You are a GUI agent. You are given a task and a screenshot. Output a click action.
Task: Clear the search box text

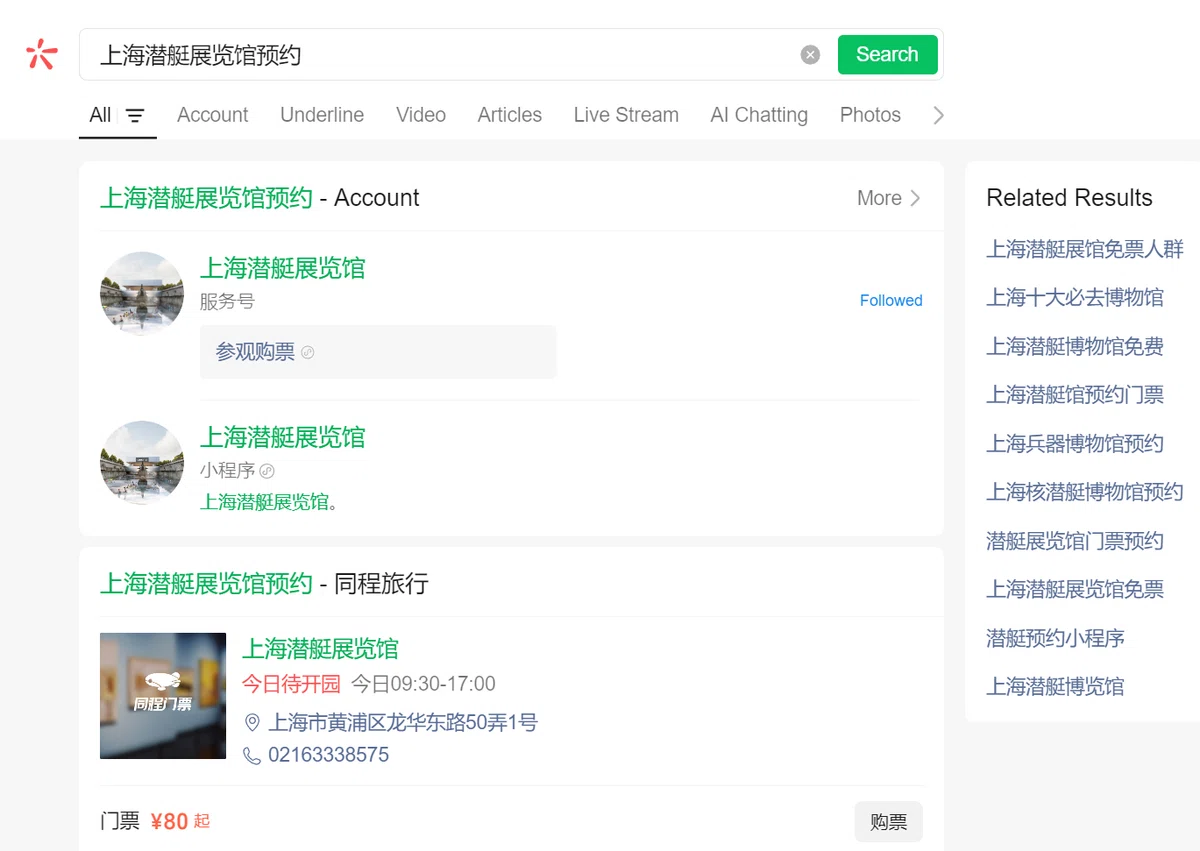coord(810,55)
